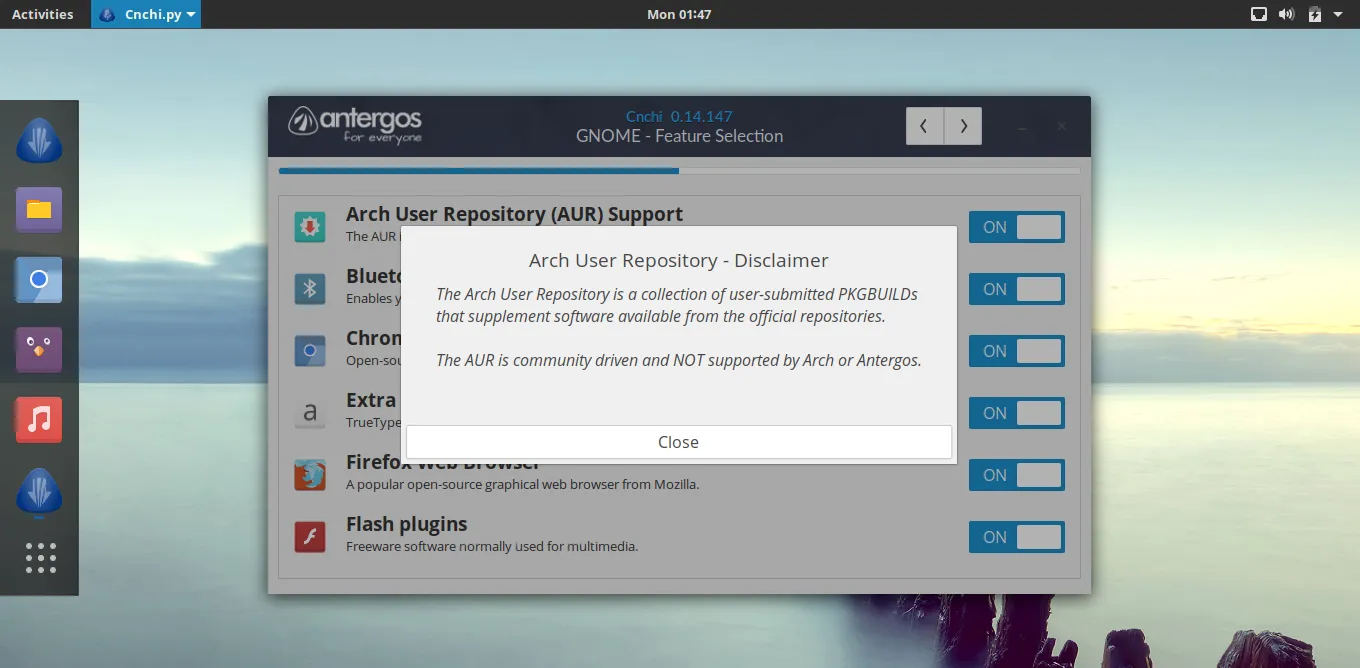The height and width of the screenshot is (668, 1360).
Task: Open the Activities overview
Action: 42,14
